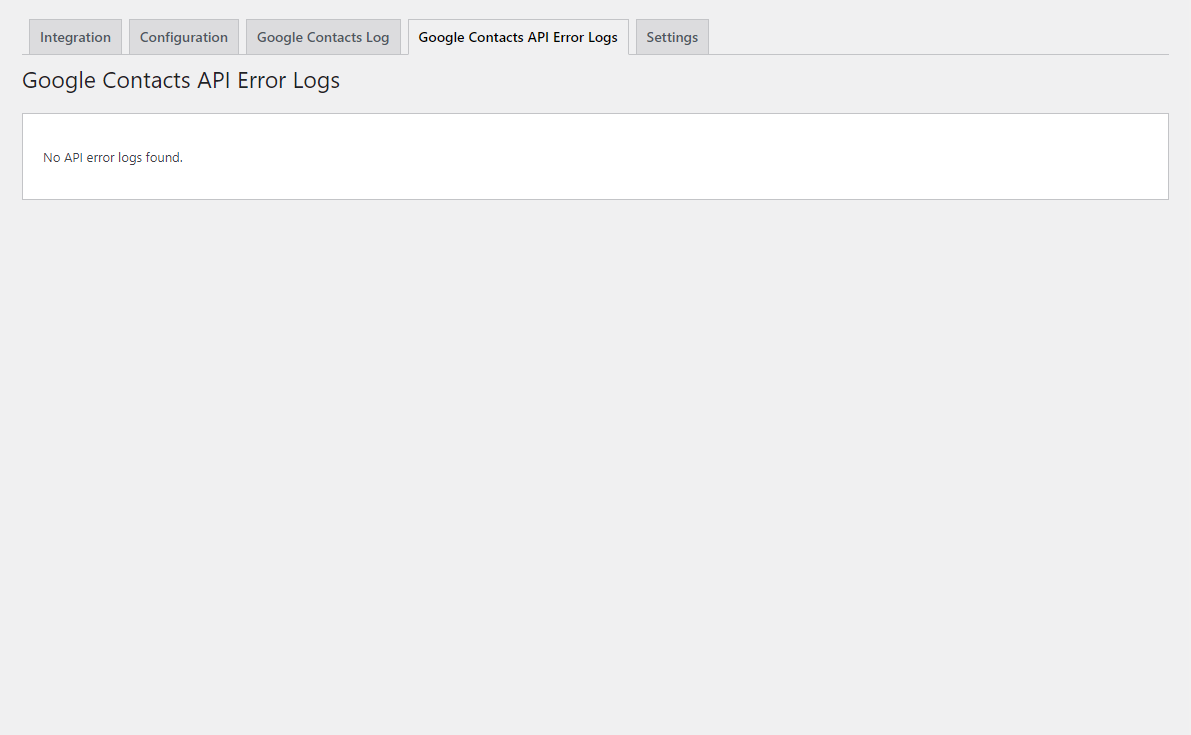Open the Integration tab
The height and width of the screenshot is (735, 1191).
click(75, 37)
